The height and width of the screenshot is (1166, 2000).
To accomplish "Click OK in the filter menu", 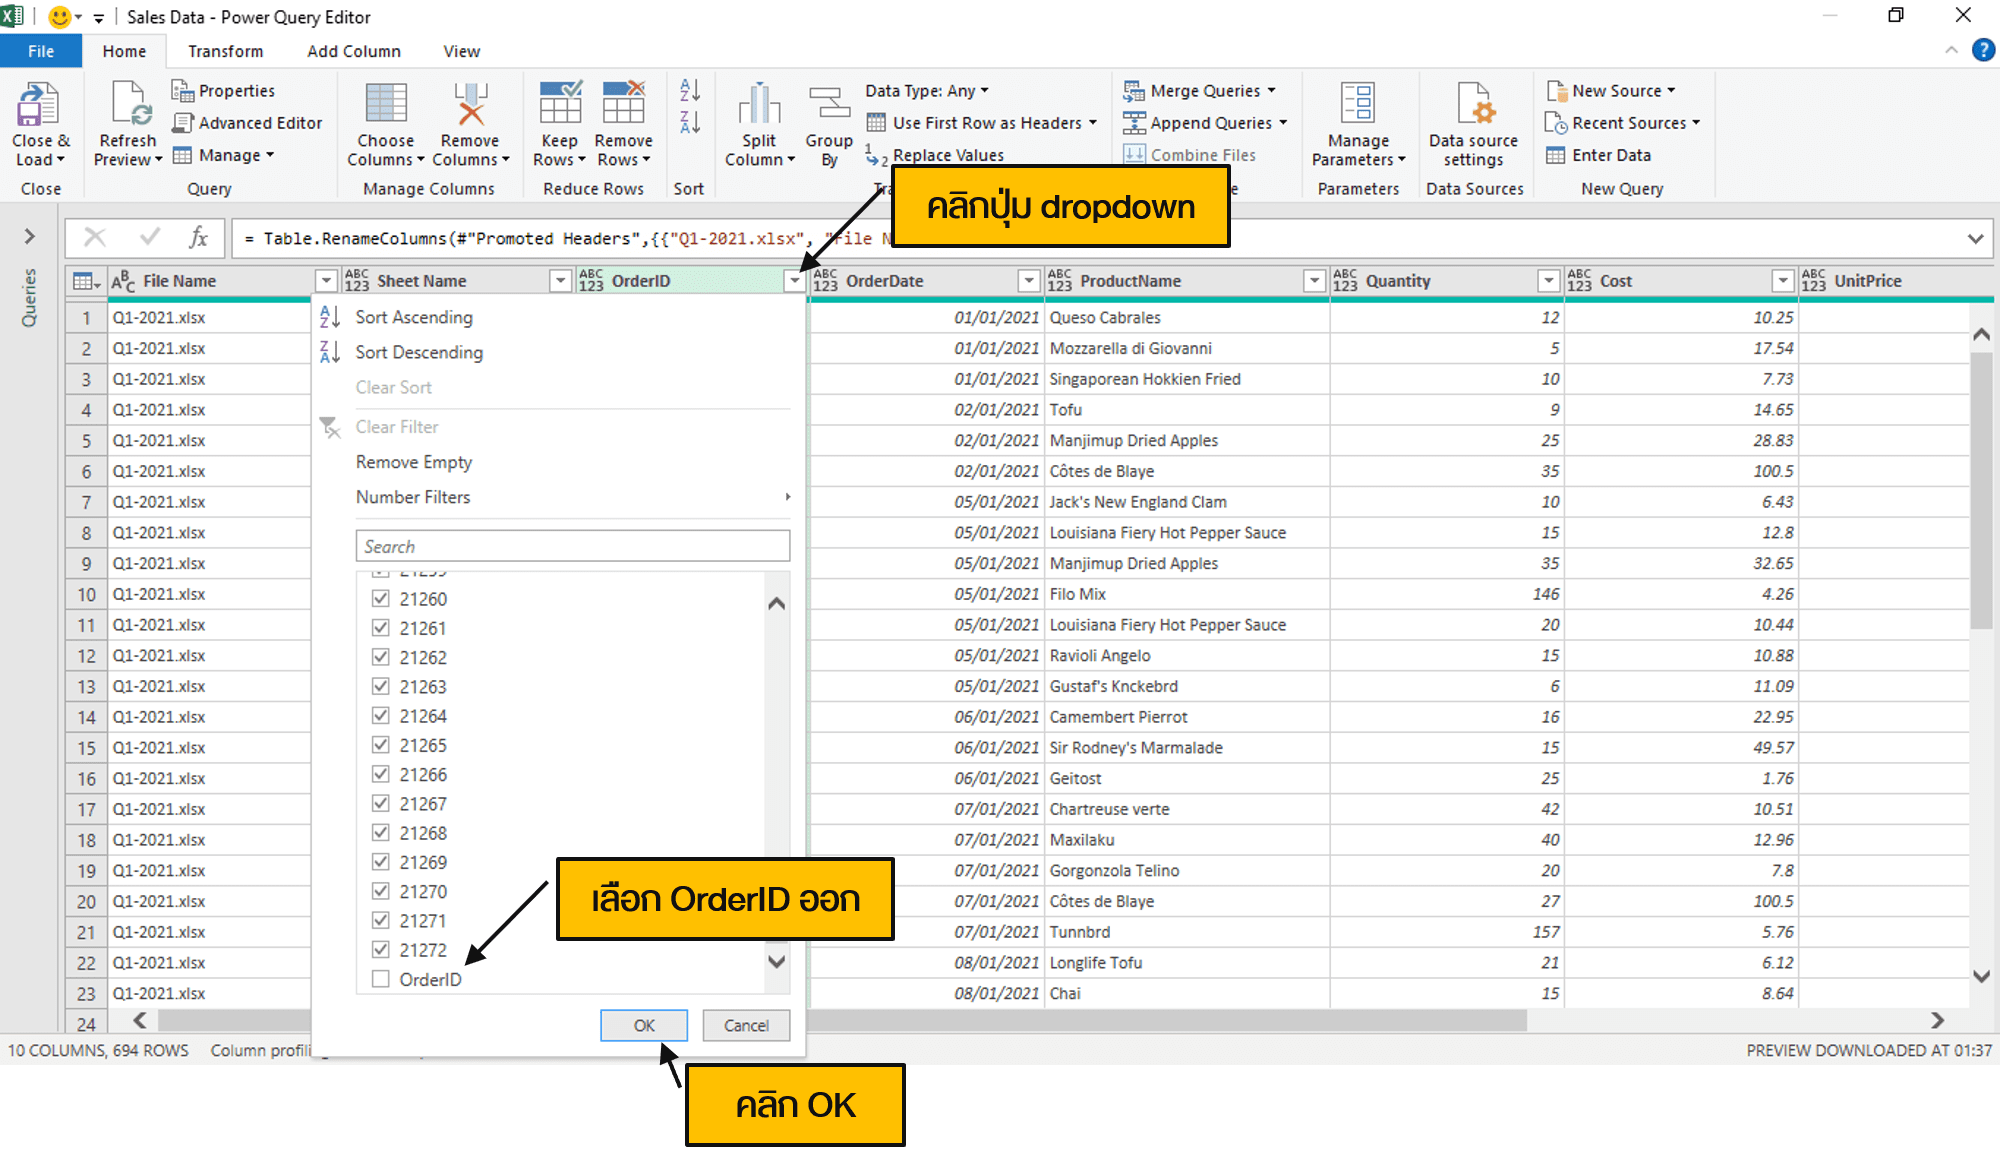I will click(643, 1025).
